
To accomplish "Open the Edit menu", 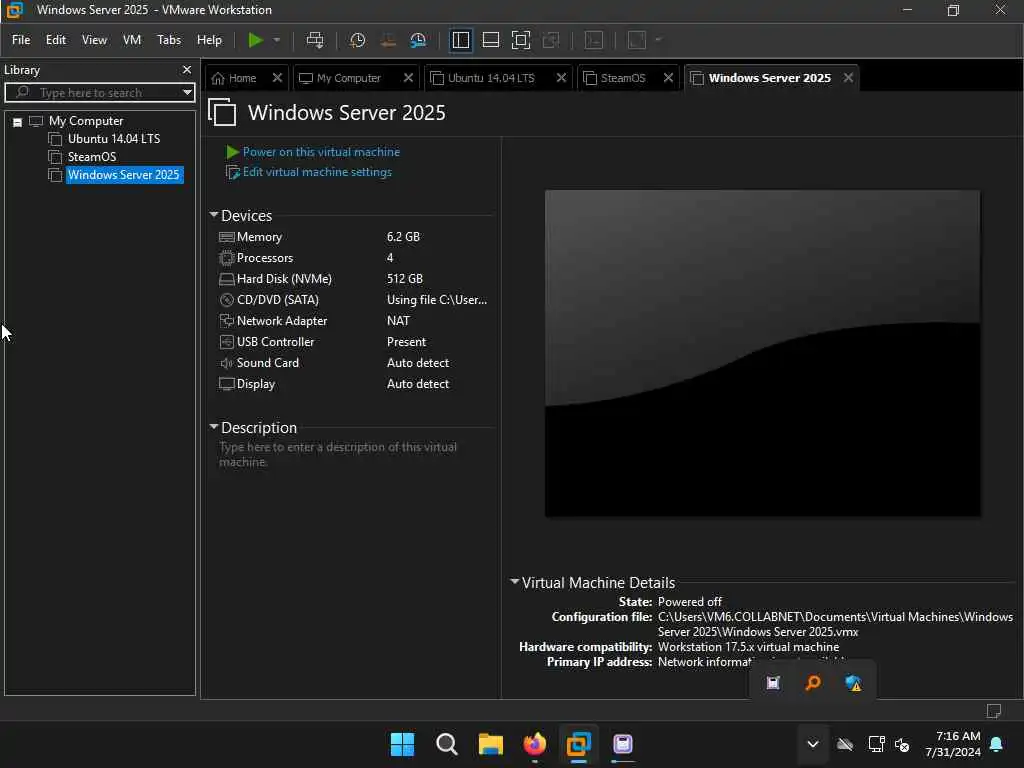I will click(x=56, y=40).
